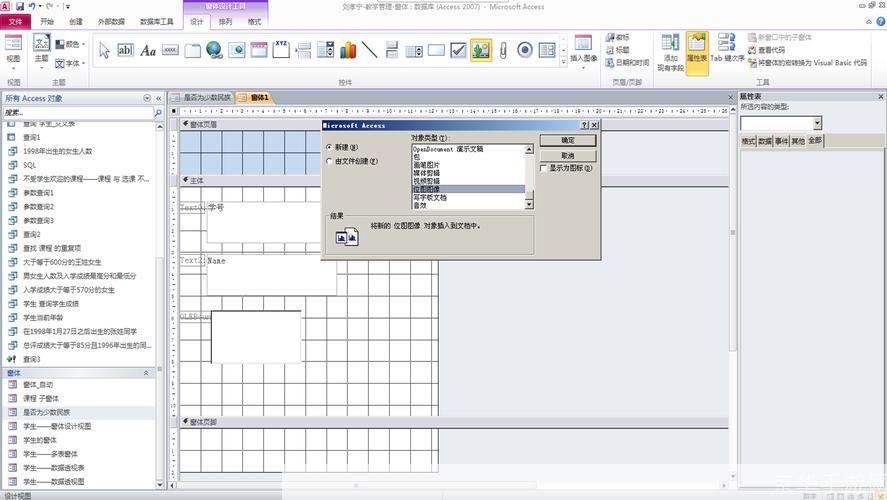This screenshot has height=500, width=887.
Task: Select the Hyperlink globe control
Action: [x=214, y=50]
